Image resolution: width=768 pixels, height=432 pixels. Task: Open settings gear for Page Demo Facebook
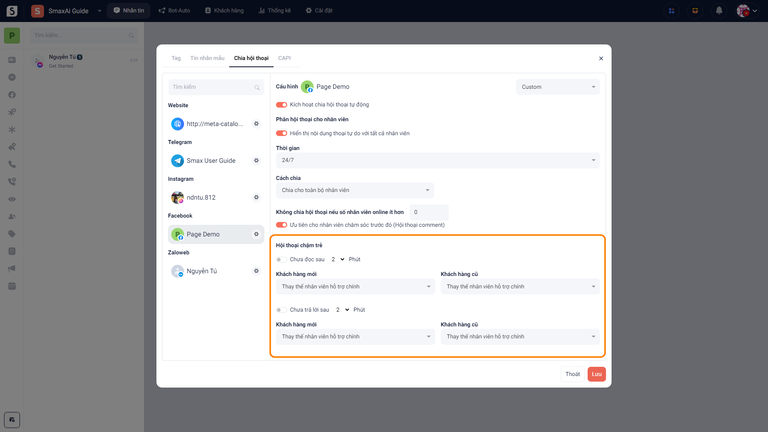(256, 234)
